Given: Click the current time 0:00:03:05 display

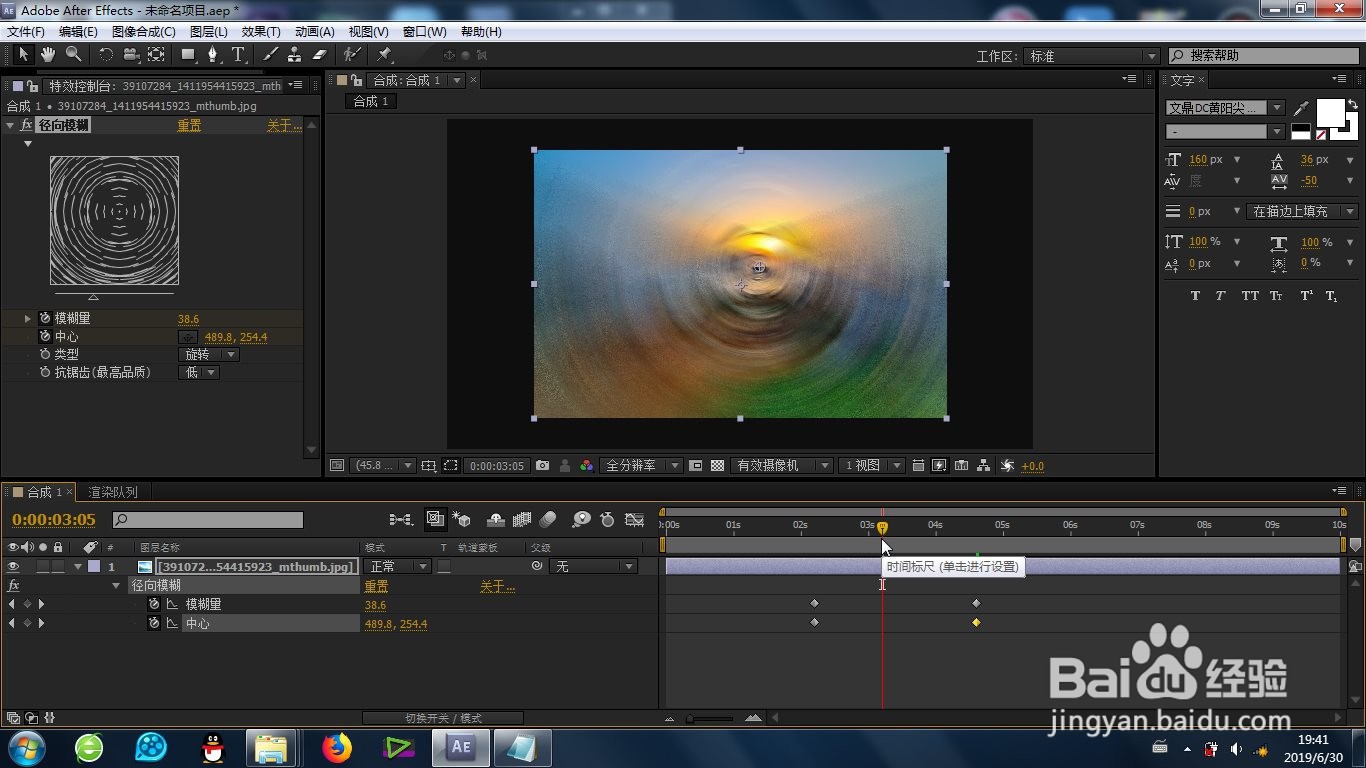Looking at the screenshot, I should [54, 520].
